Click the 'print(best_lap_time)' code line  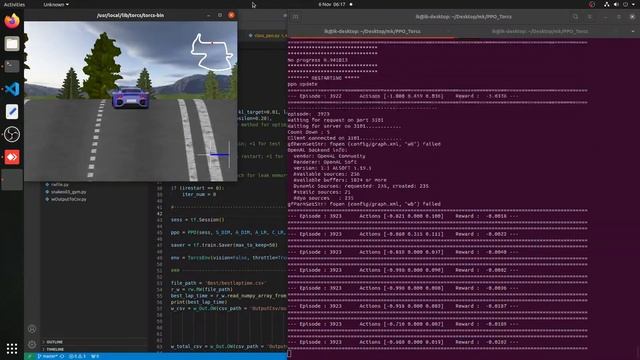coord(199,302)
